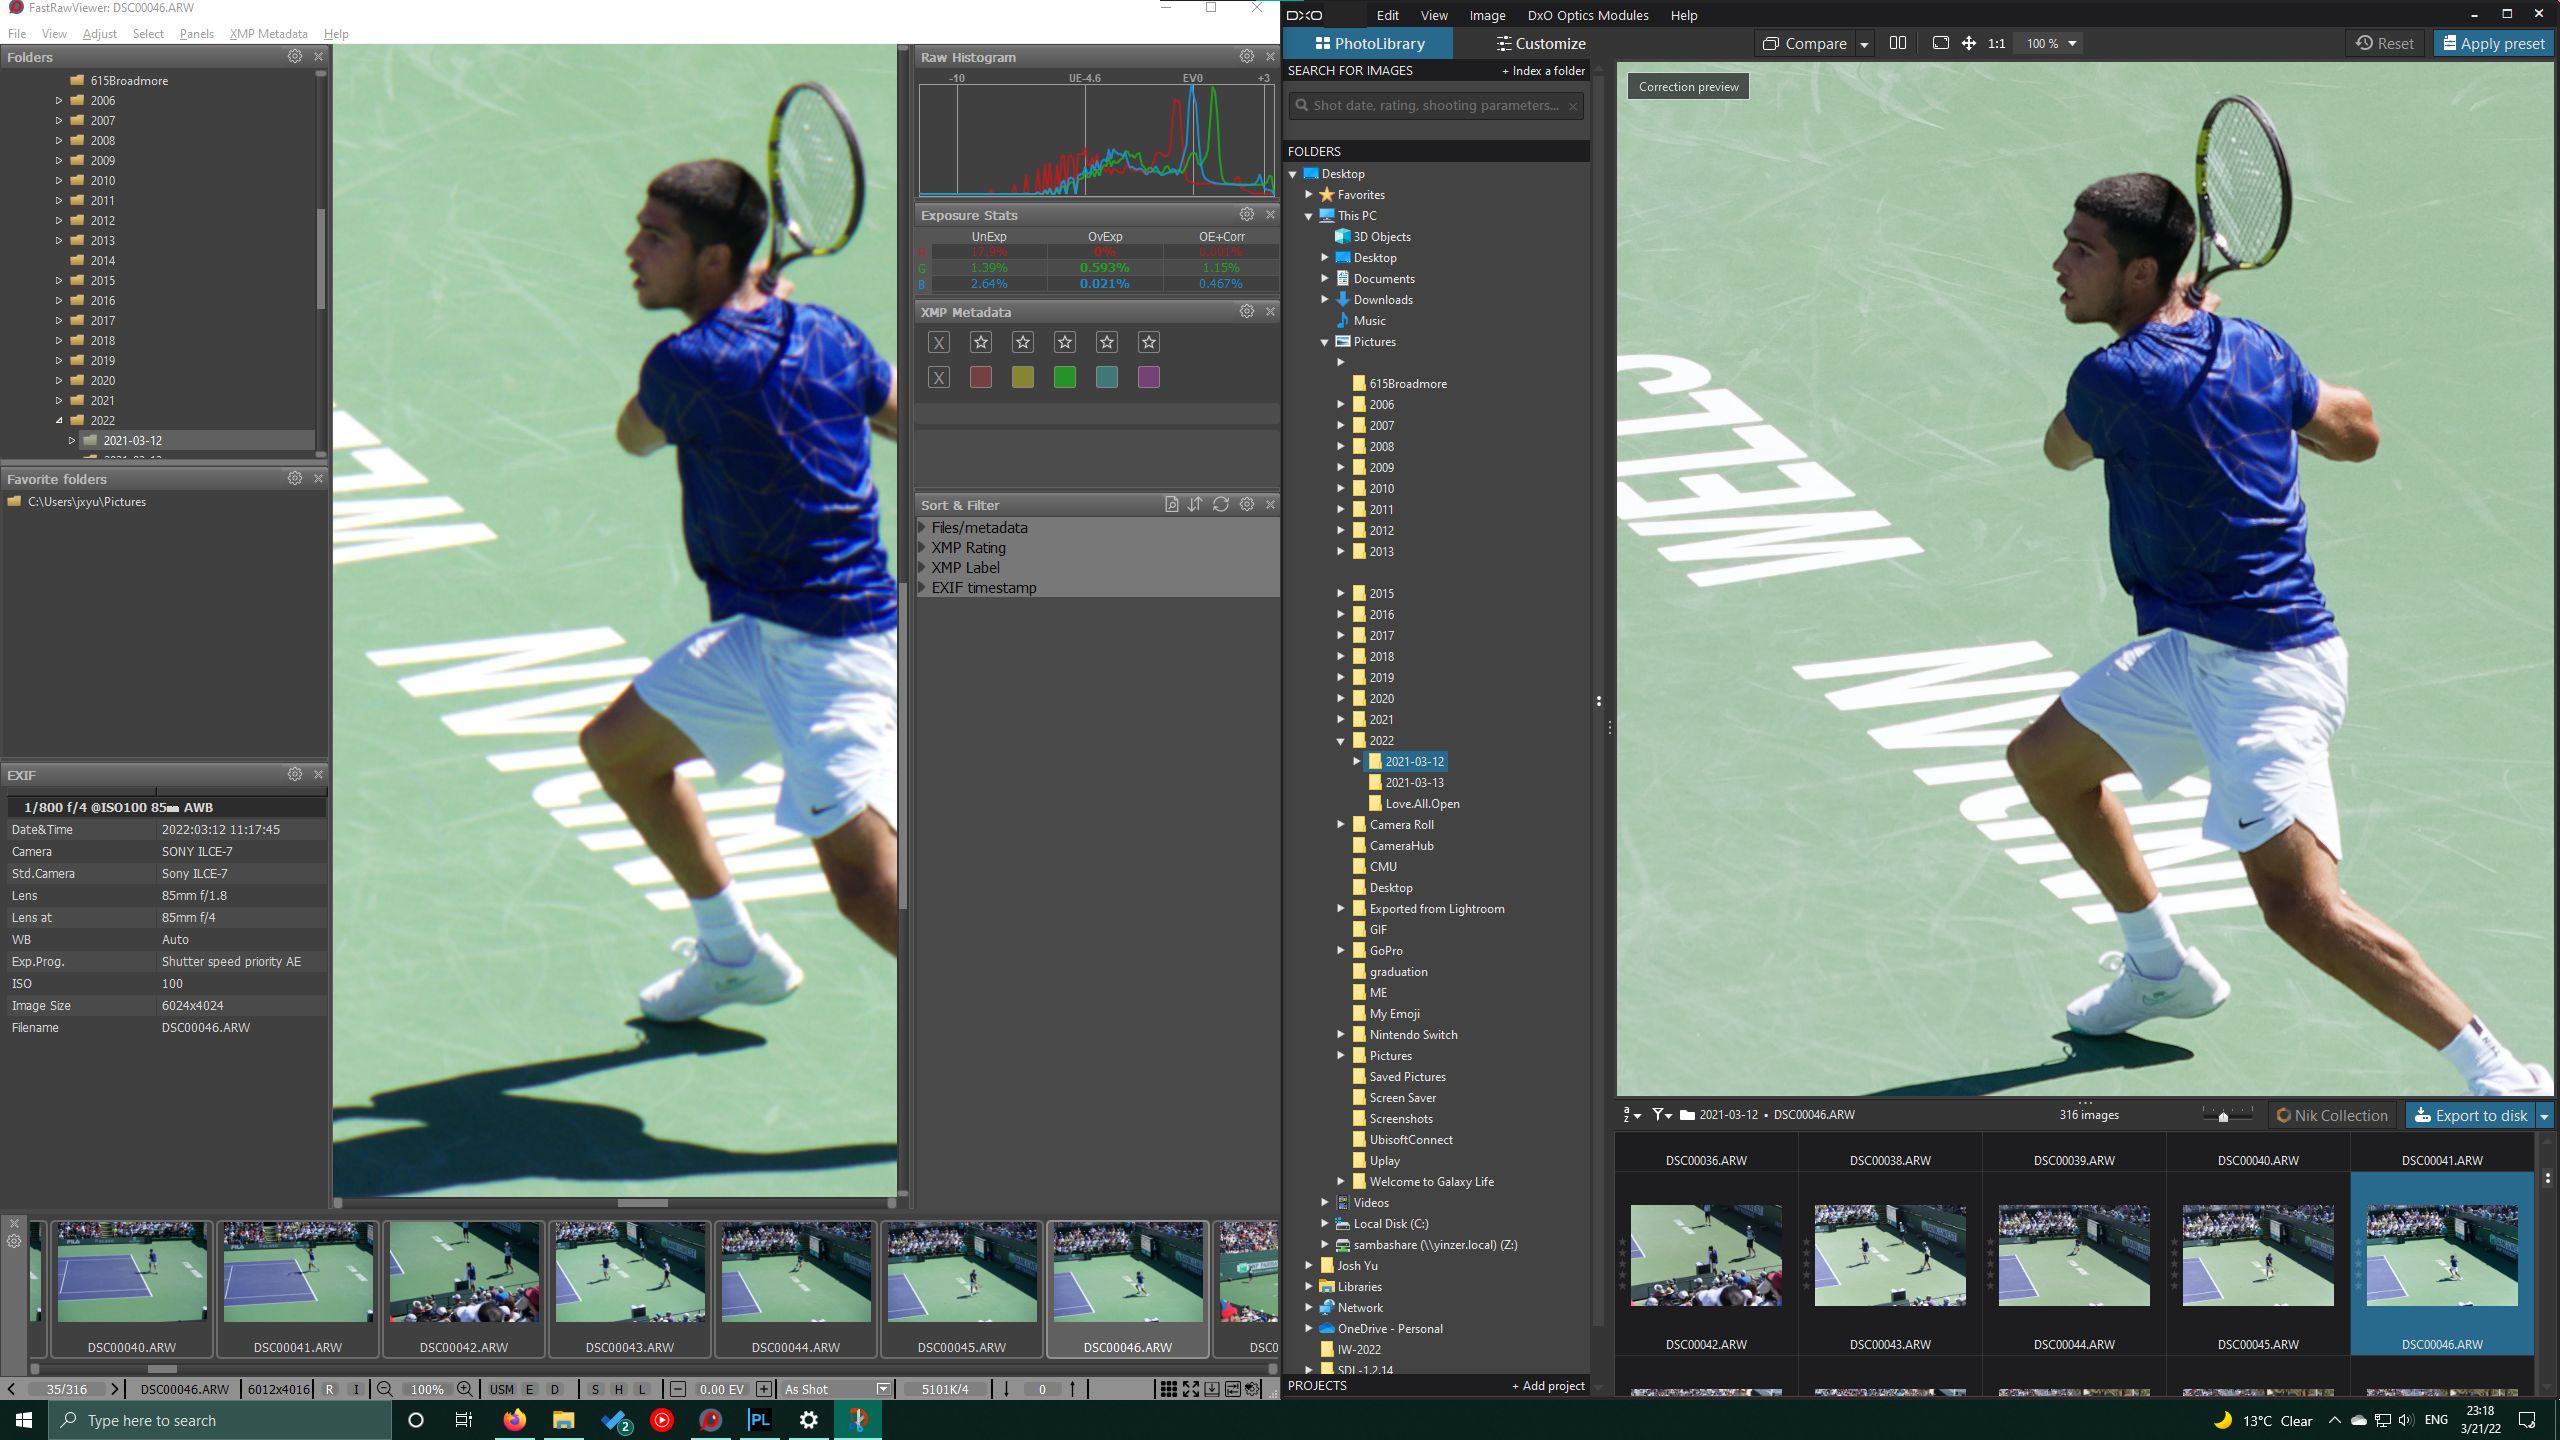2560x1440 pixels.
Task: Click the Sort & Filter reverse order icon
Action: [1195, 505]
